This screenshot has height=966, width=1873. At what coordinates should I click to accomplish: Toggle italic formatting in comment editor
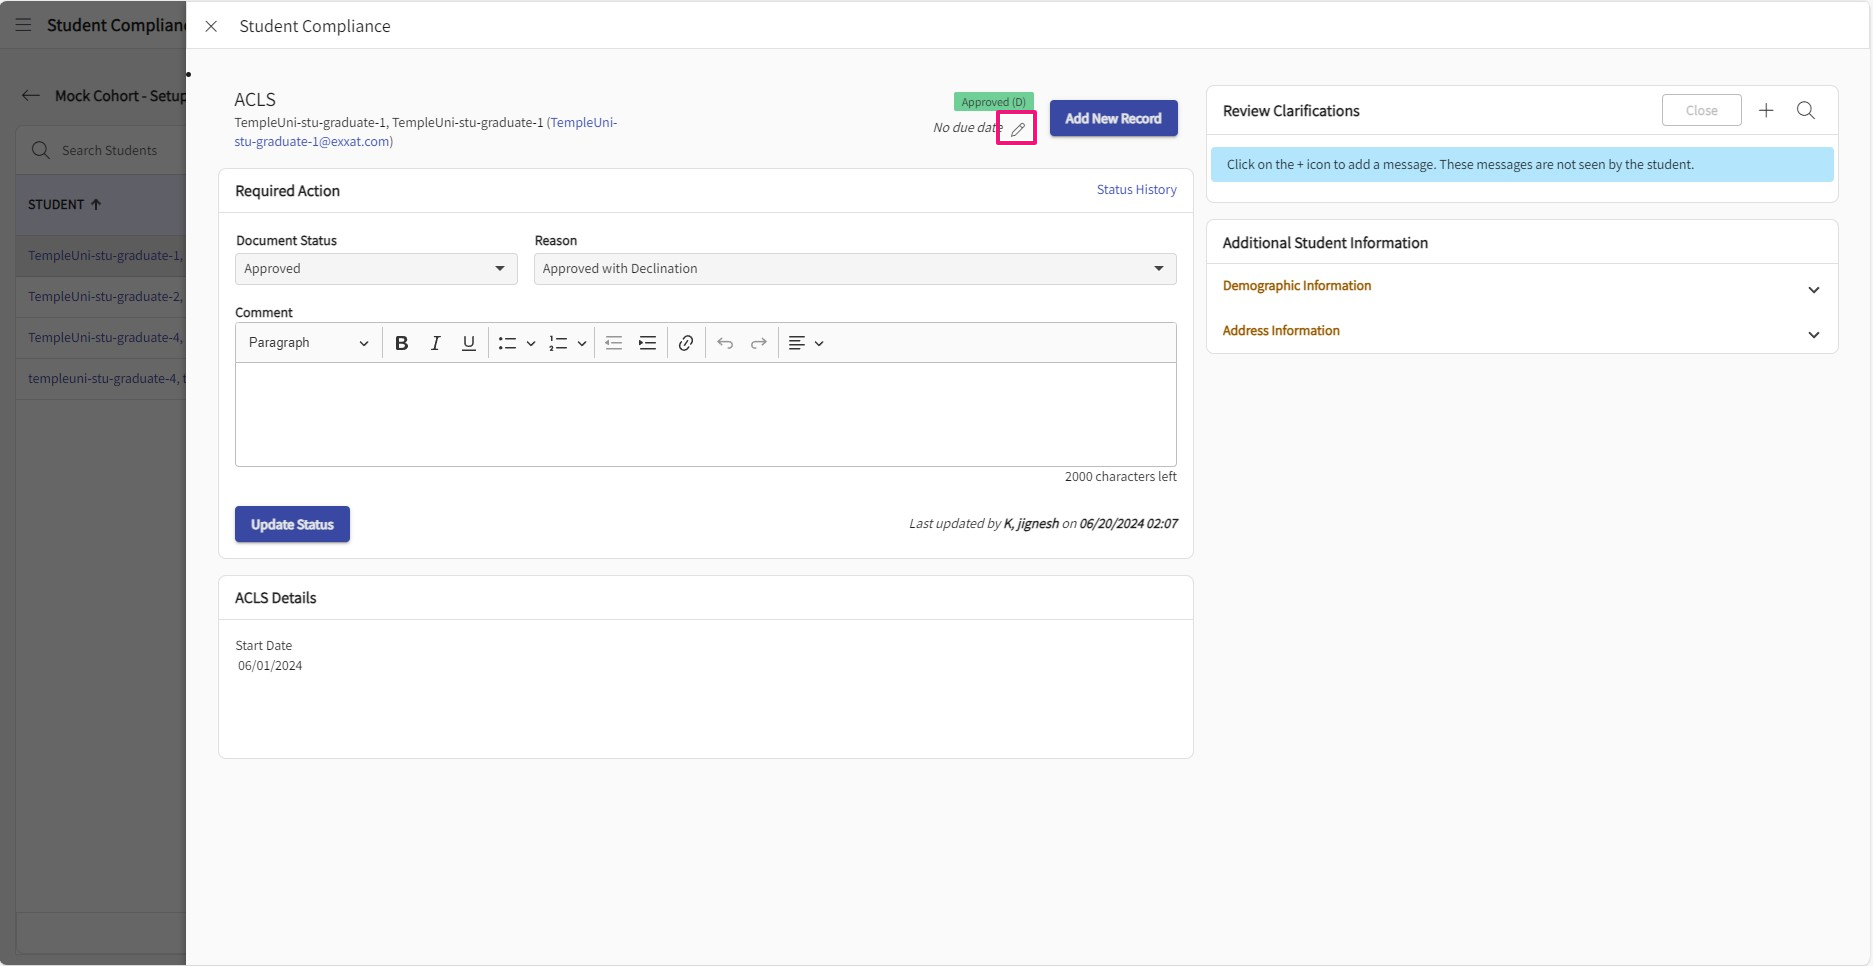click(x=435, y=343)
